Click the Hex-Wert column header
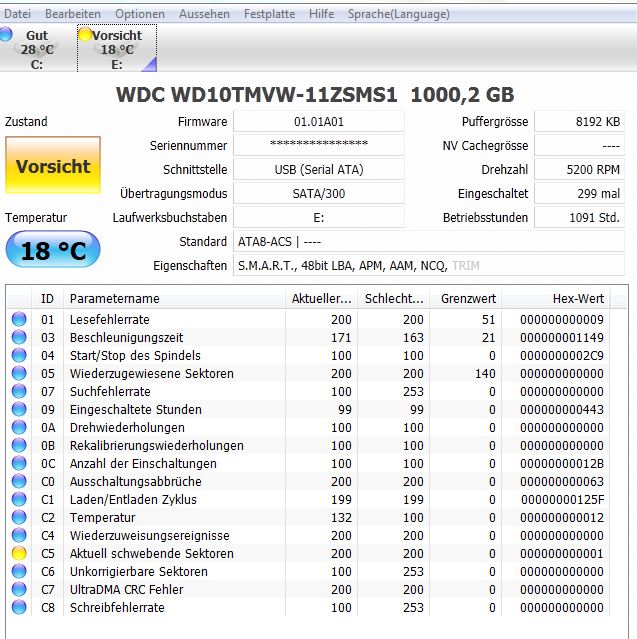The width and height of the screenshot is (637, 639). click(x=556, y=299)
